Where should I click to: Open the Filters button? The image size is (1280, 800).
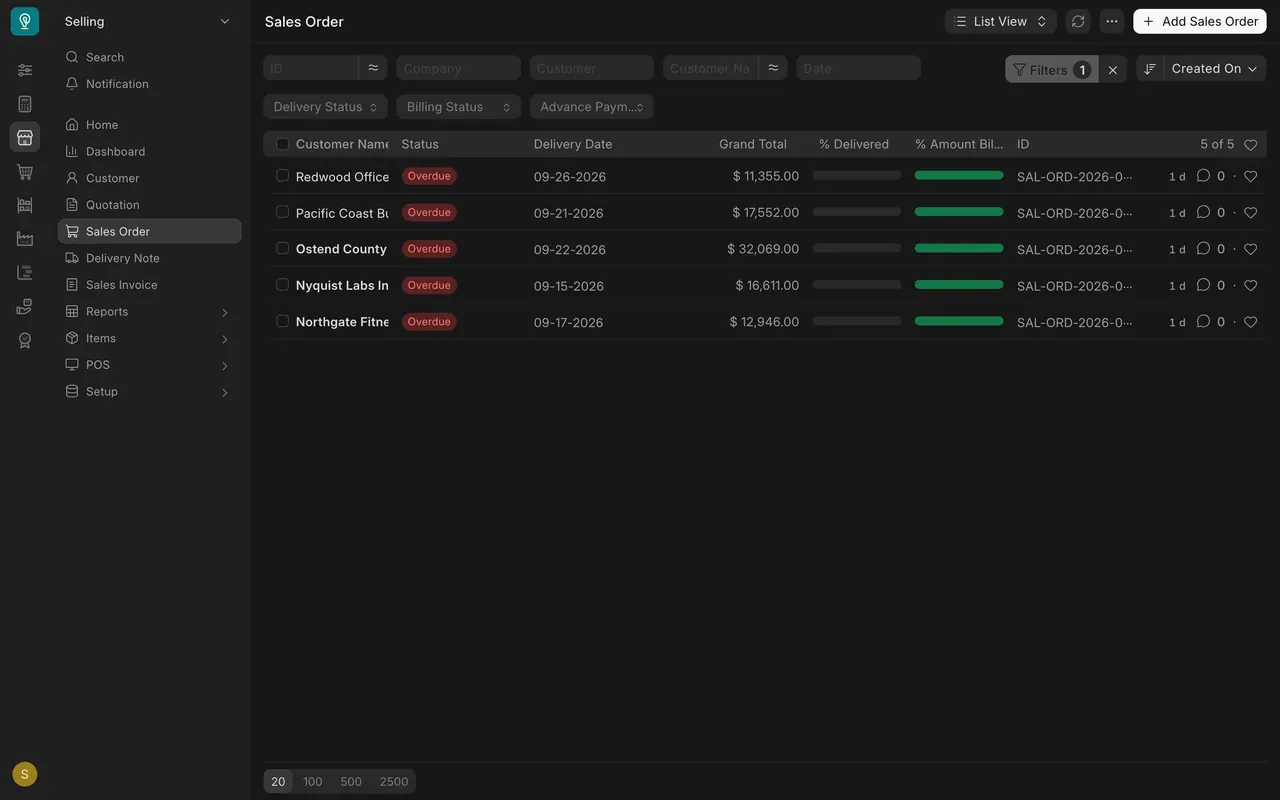(1051, 69)
